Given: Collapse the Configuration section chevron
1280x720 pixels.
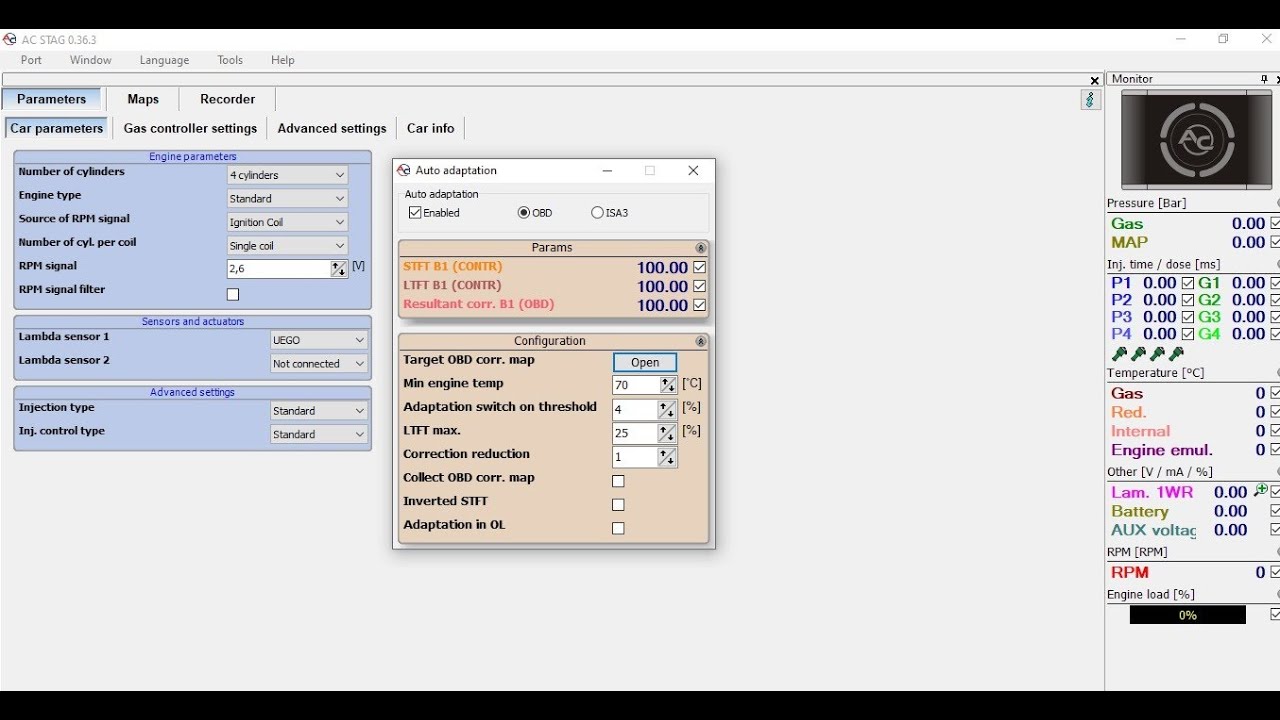Looking at the screenshot, I should (x=700, y=342).
